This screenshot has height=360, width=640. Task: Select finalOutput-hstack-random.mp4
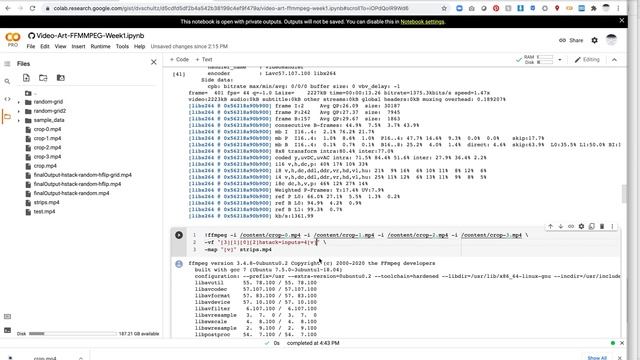tap(71, 193)
